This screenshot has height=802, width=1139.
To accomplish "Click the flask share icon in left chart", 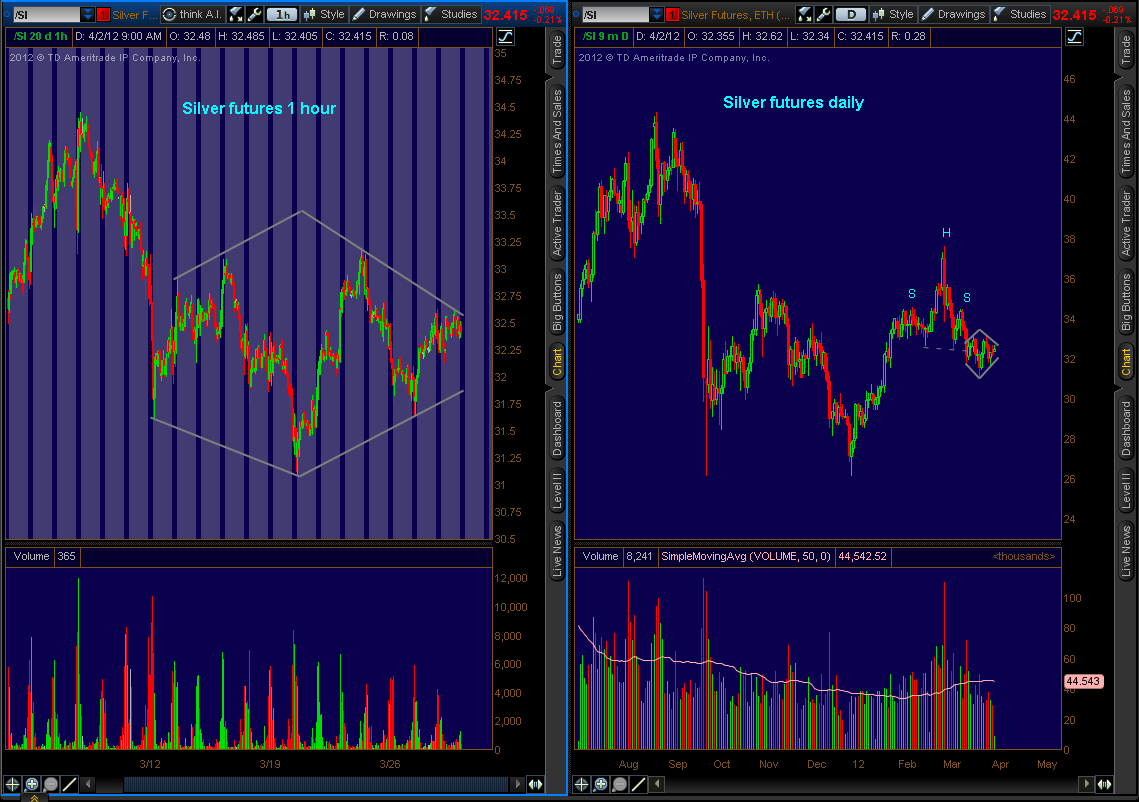I will [x=235, y=14].
